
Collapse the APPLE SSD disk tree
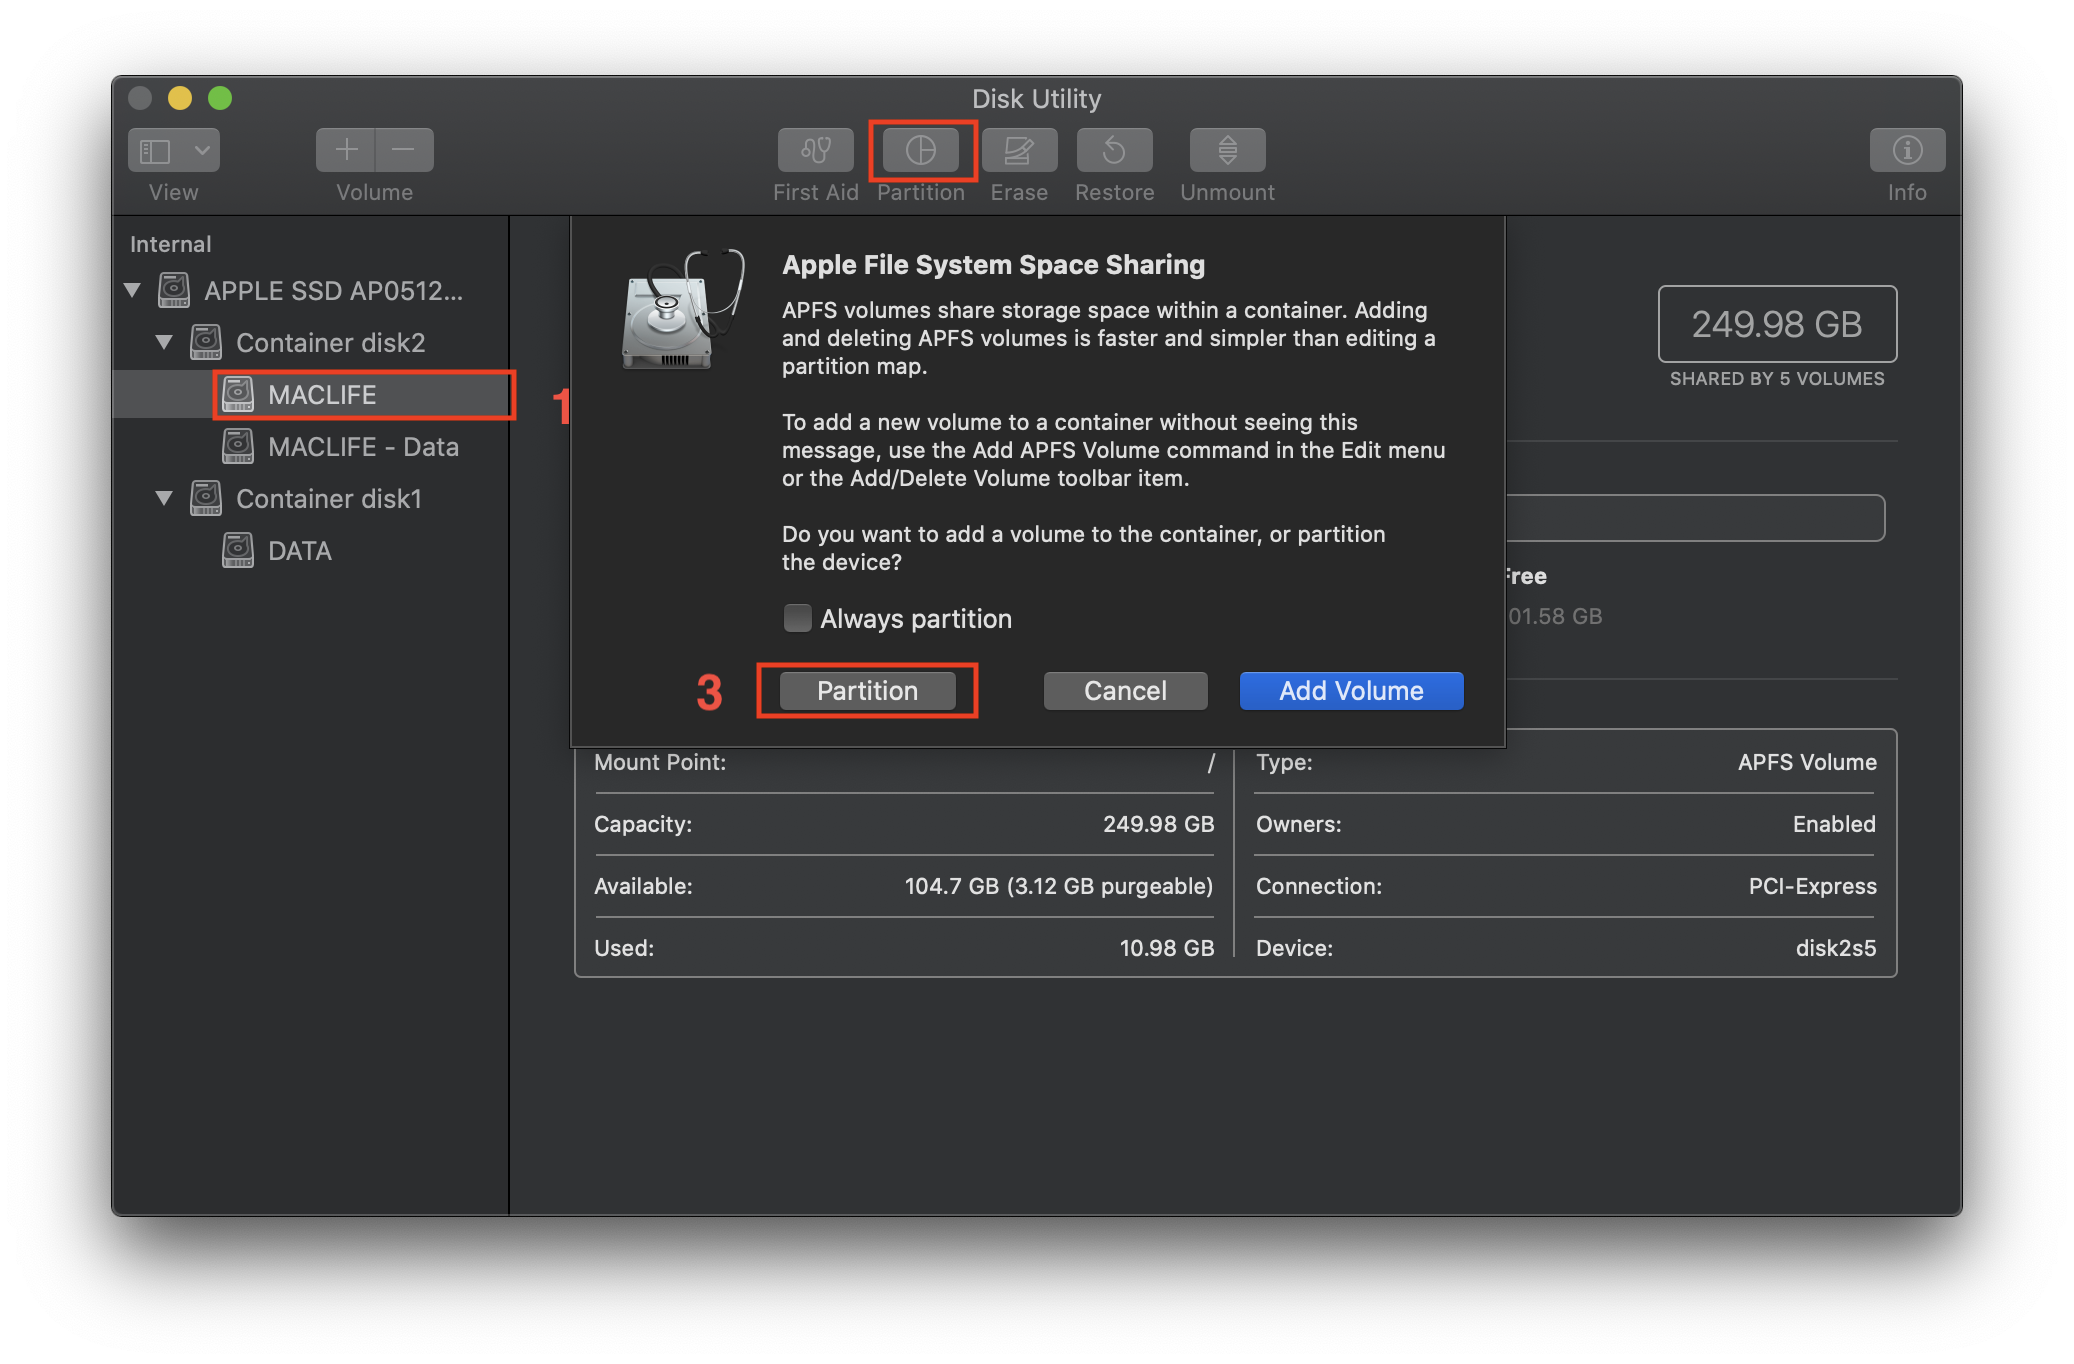click(132, 291)
